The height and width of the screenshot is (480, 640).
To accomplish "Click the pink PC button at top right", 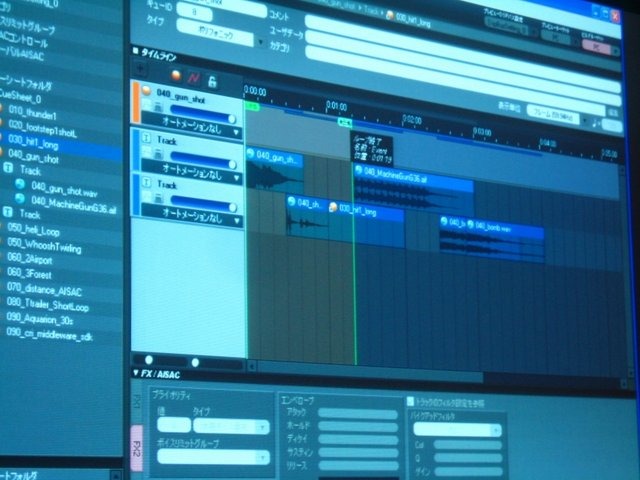I will tap(596, 47).
